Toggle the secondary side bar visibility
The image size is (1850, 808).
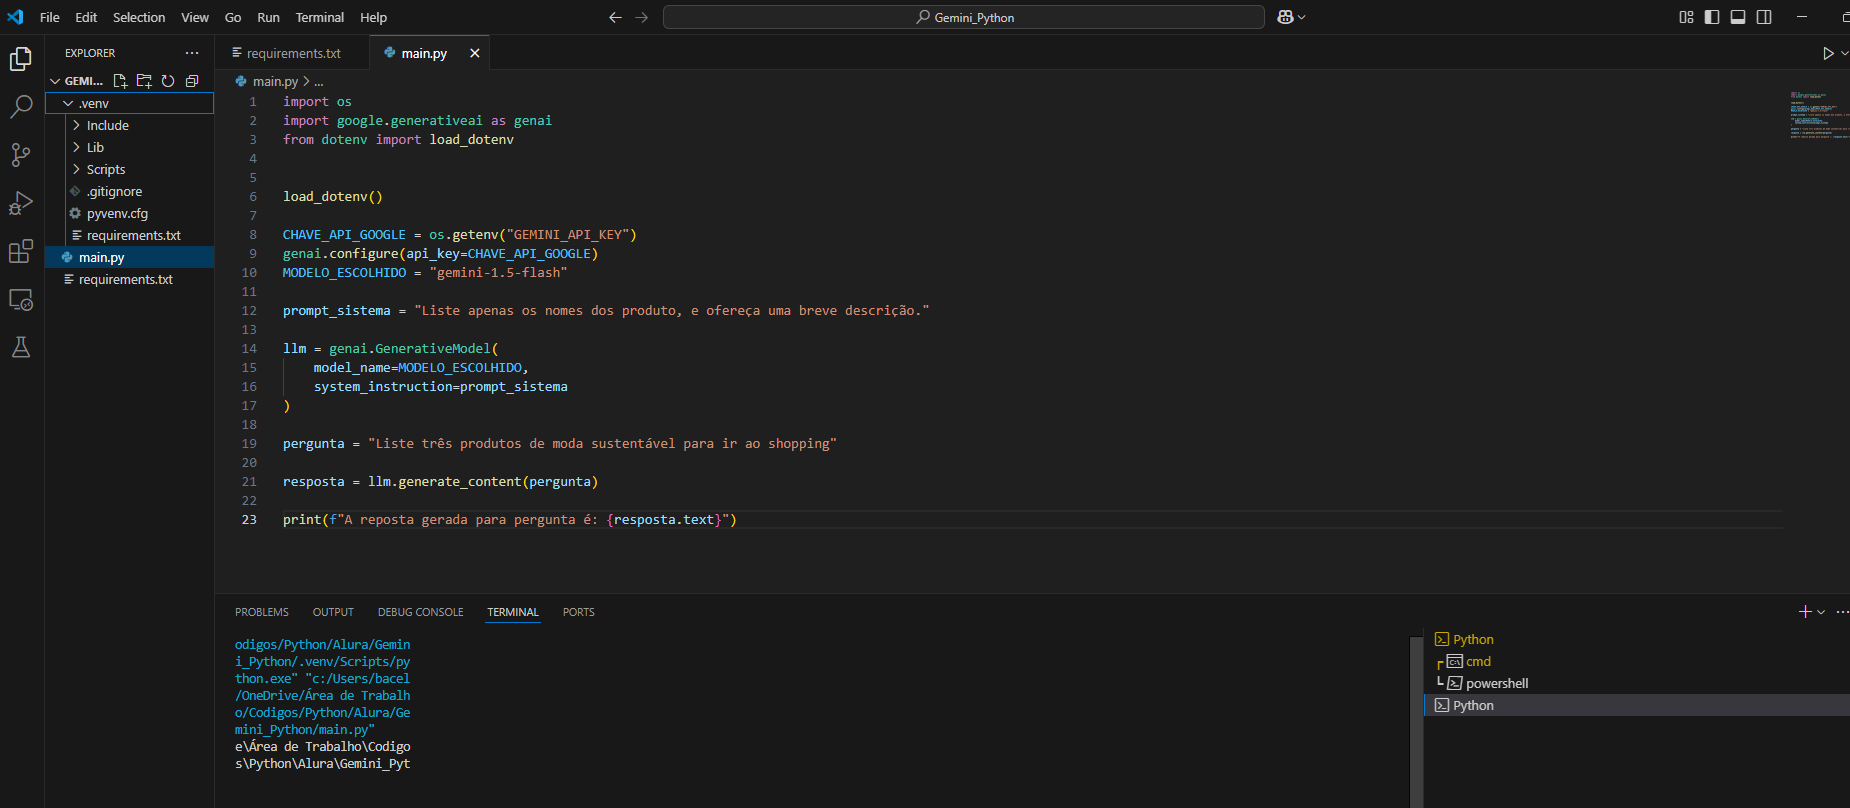1764,17
